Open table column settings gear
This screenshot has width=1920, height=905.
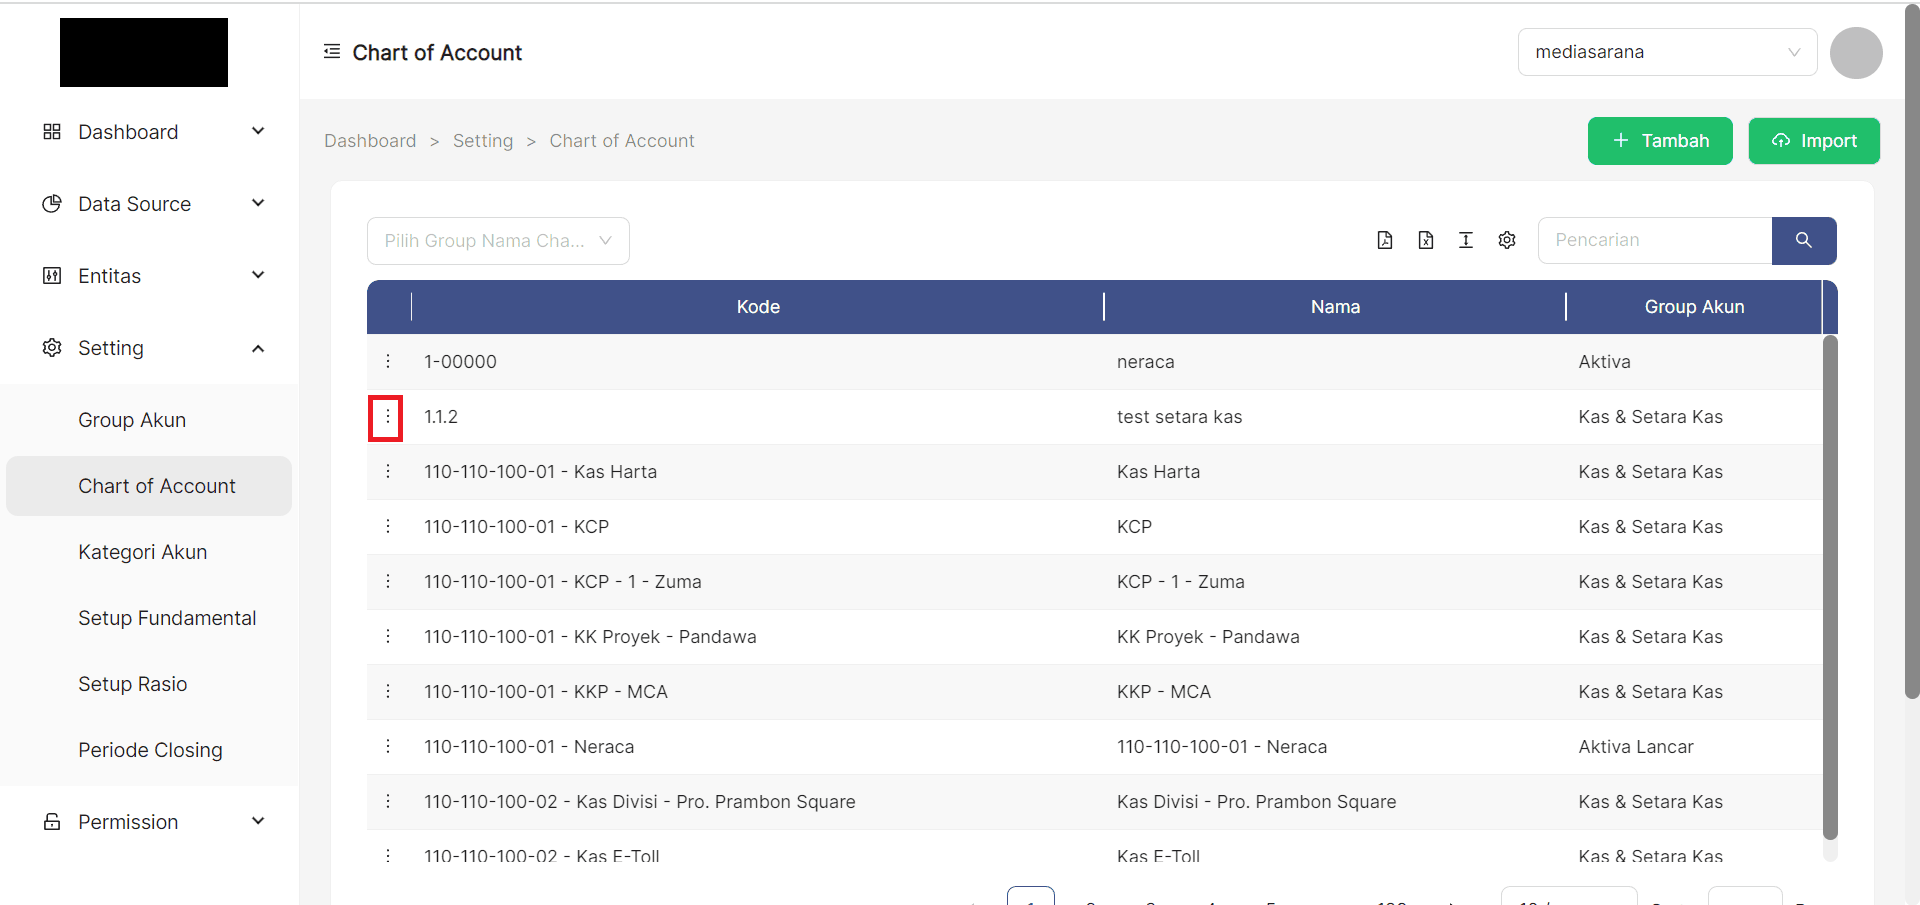click(1507, 240)
